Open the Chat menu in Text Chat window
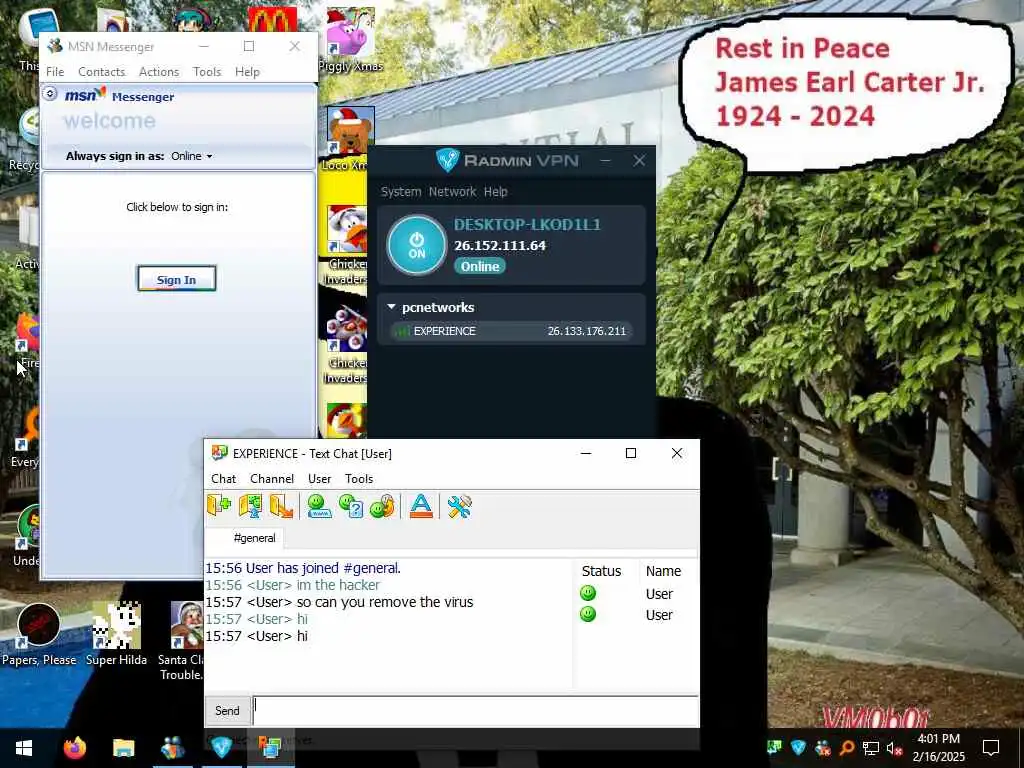 click(x=223, y=479)
